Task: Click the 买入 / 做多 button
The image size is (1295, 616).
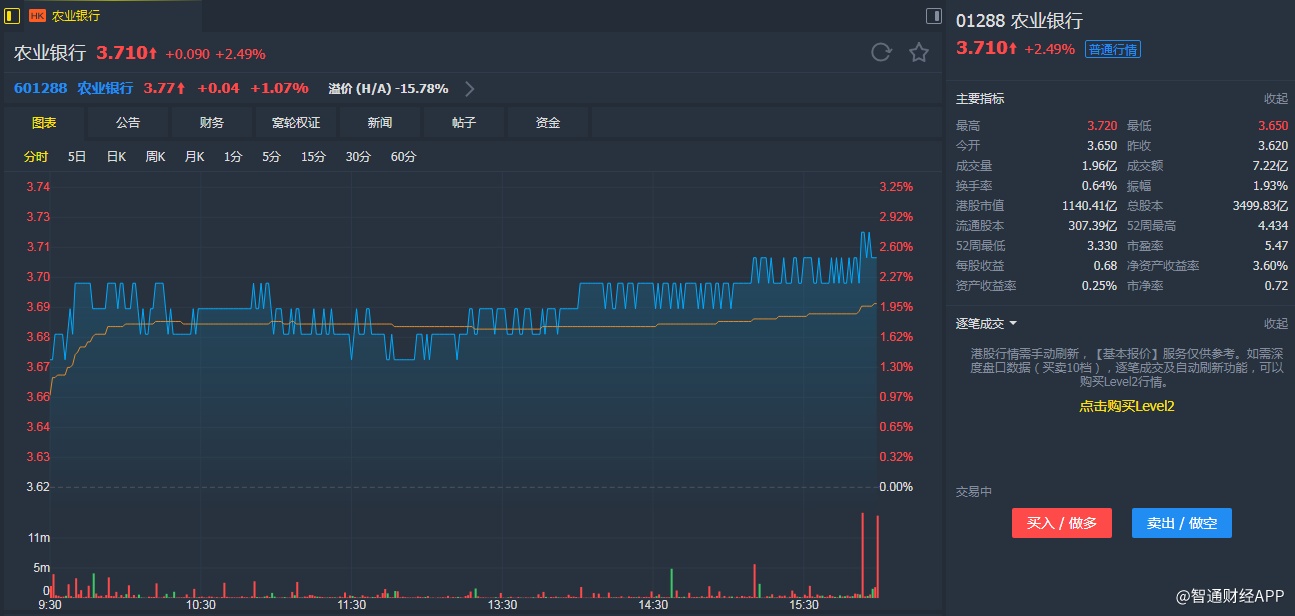Action: click(1062, 523)
